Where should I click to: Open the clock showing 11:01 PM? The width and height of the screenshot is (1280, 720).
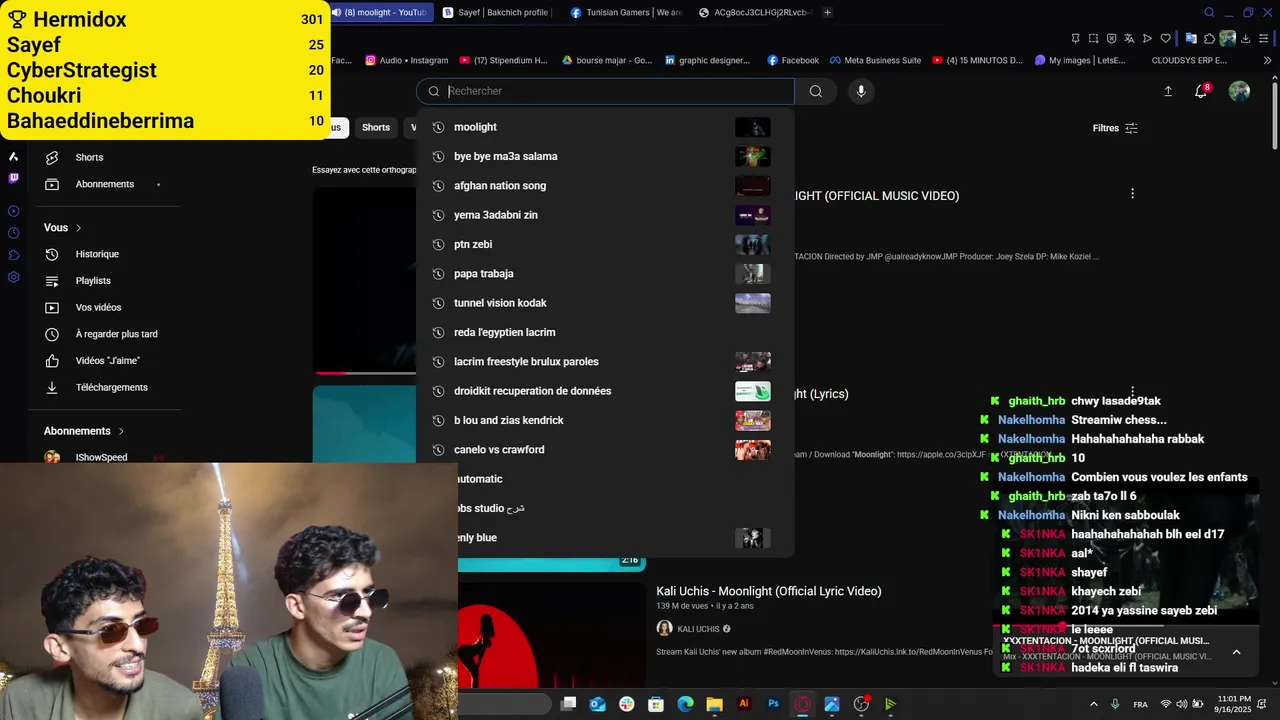coord(1235,704)
